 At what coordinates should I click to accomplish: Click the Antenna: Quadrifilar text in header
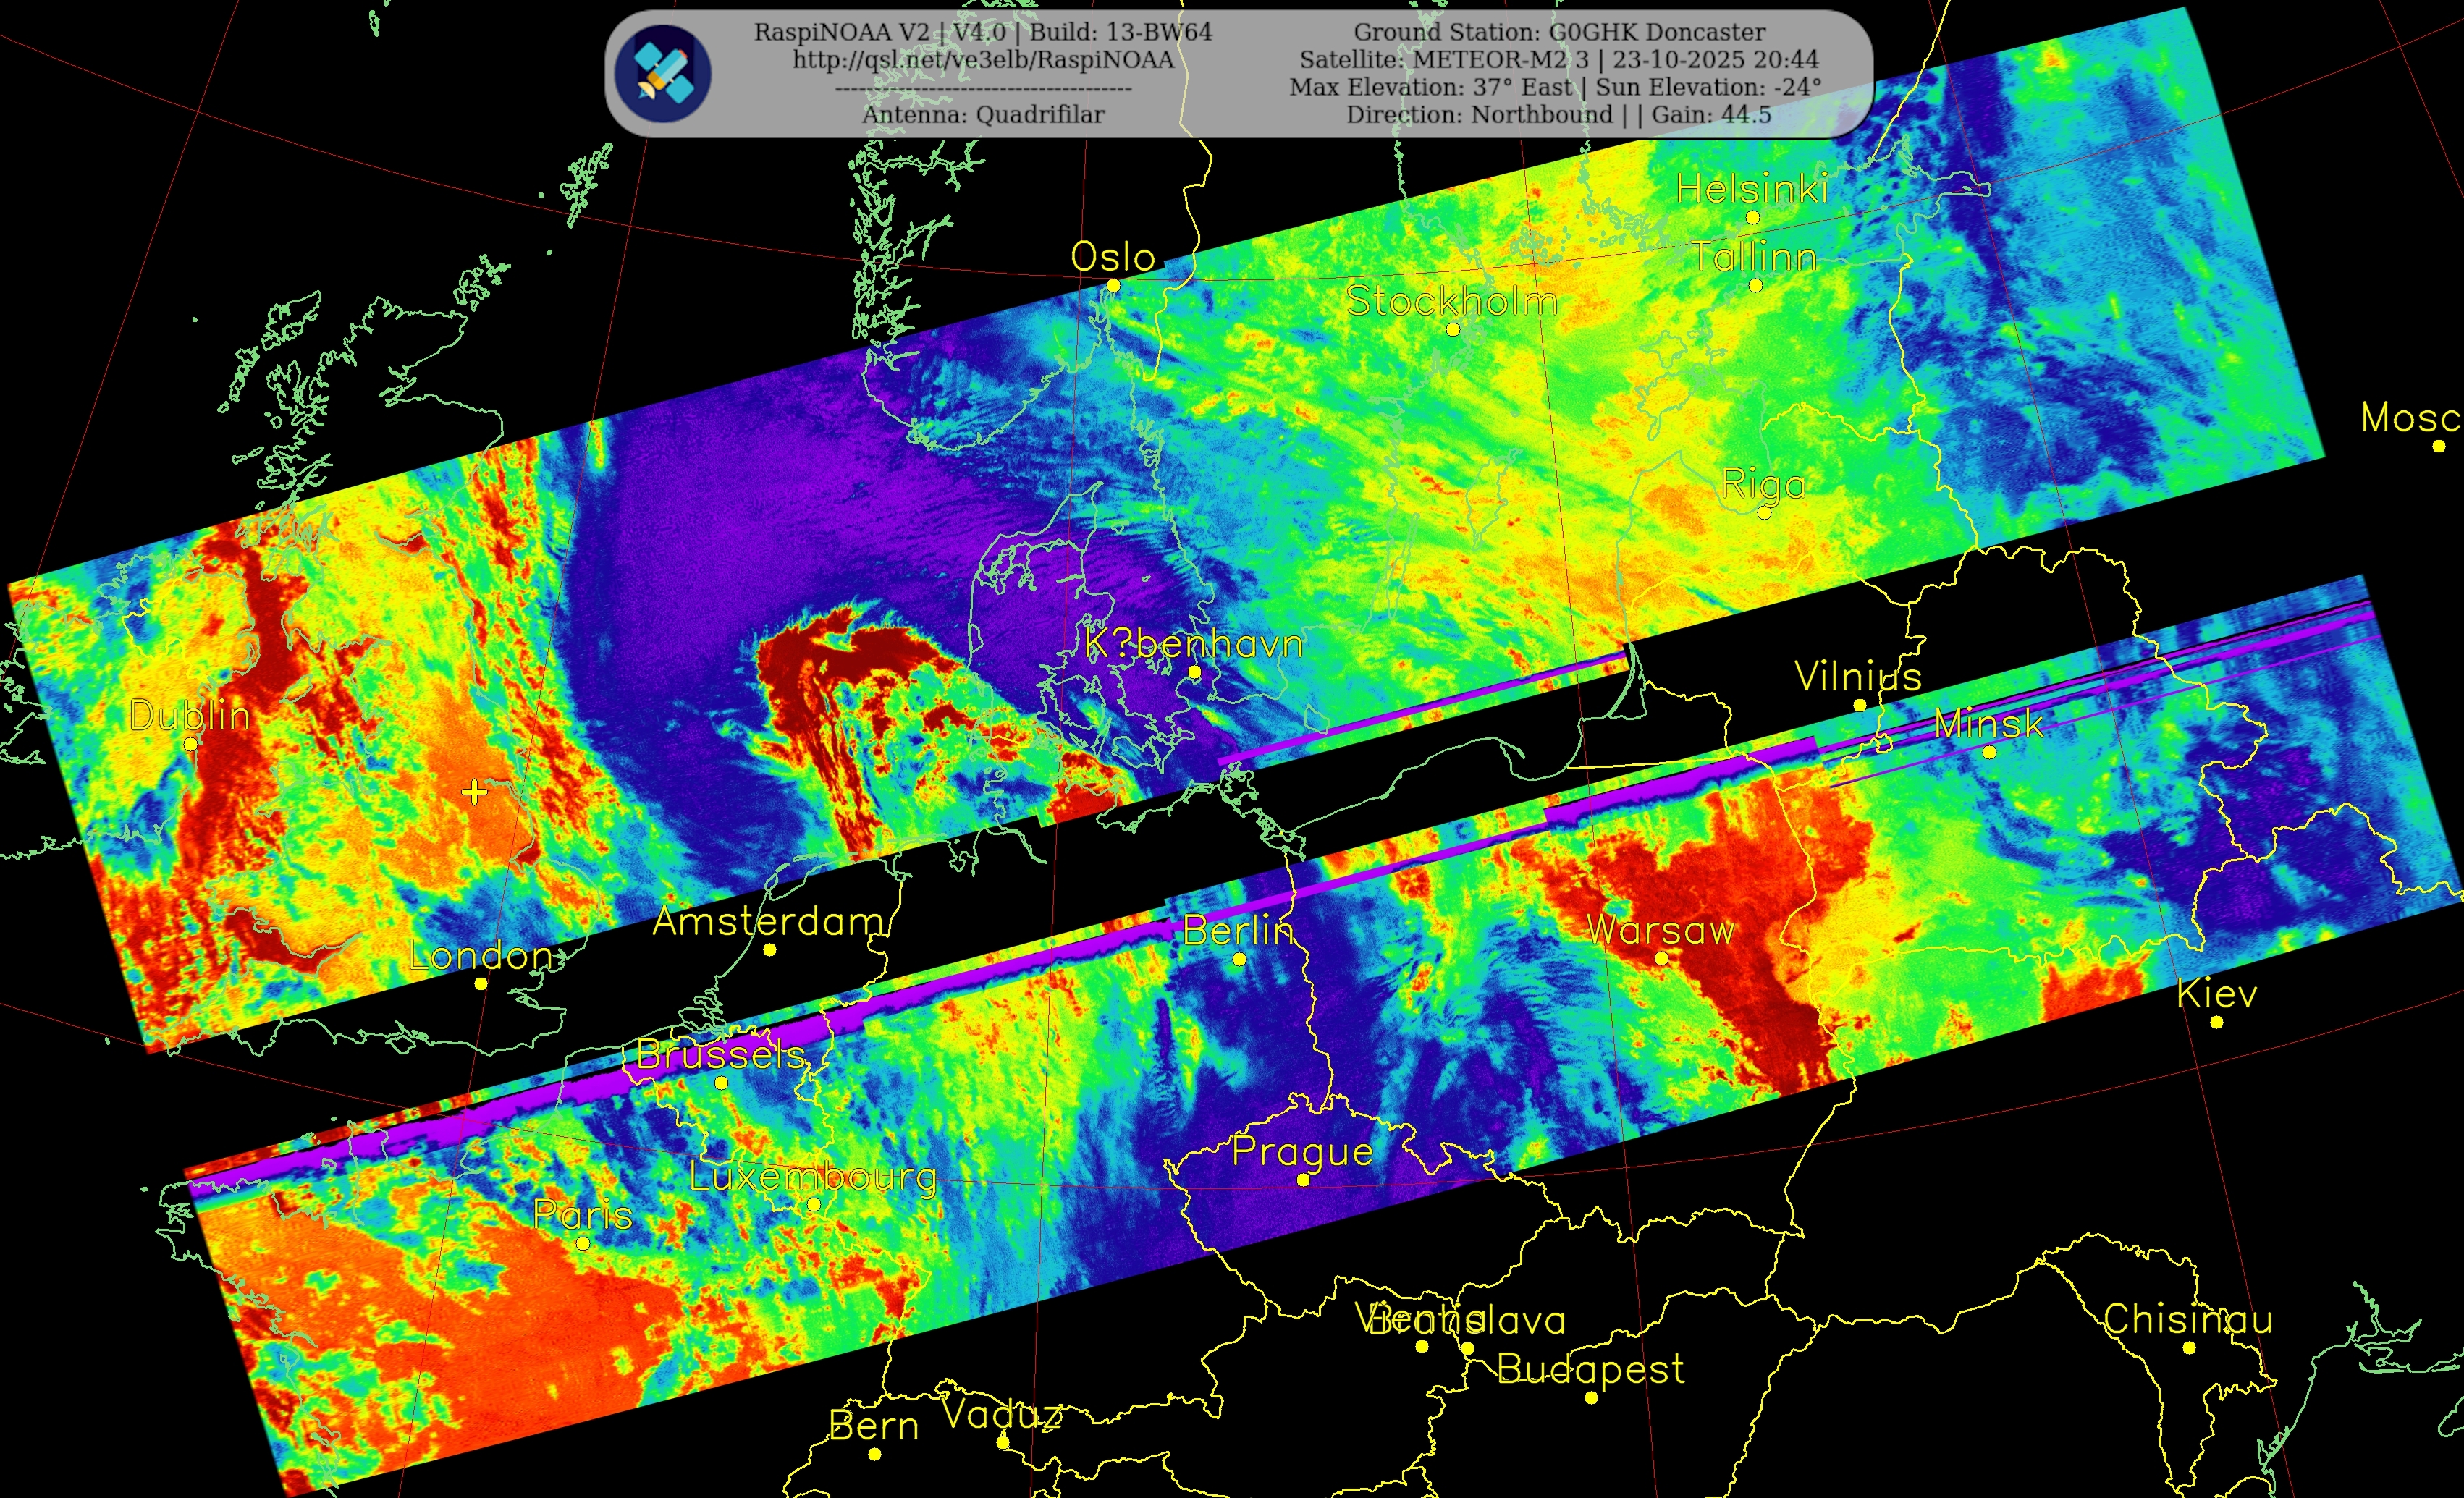pyautogui.click(x=983, y=115)
